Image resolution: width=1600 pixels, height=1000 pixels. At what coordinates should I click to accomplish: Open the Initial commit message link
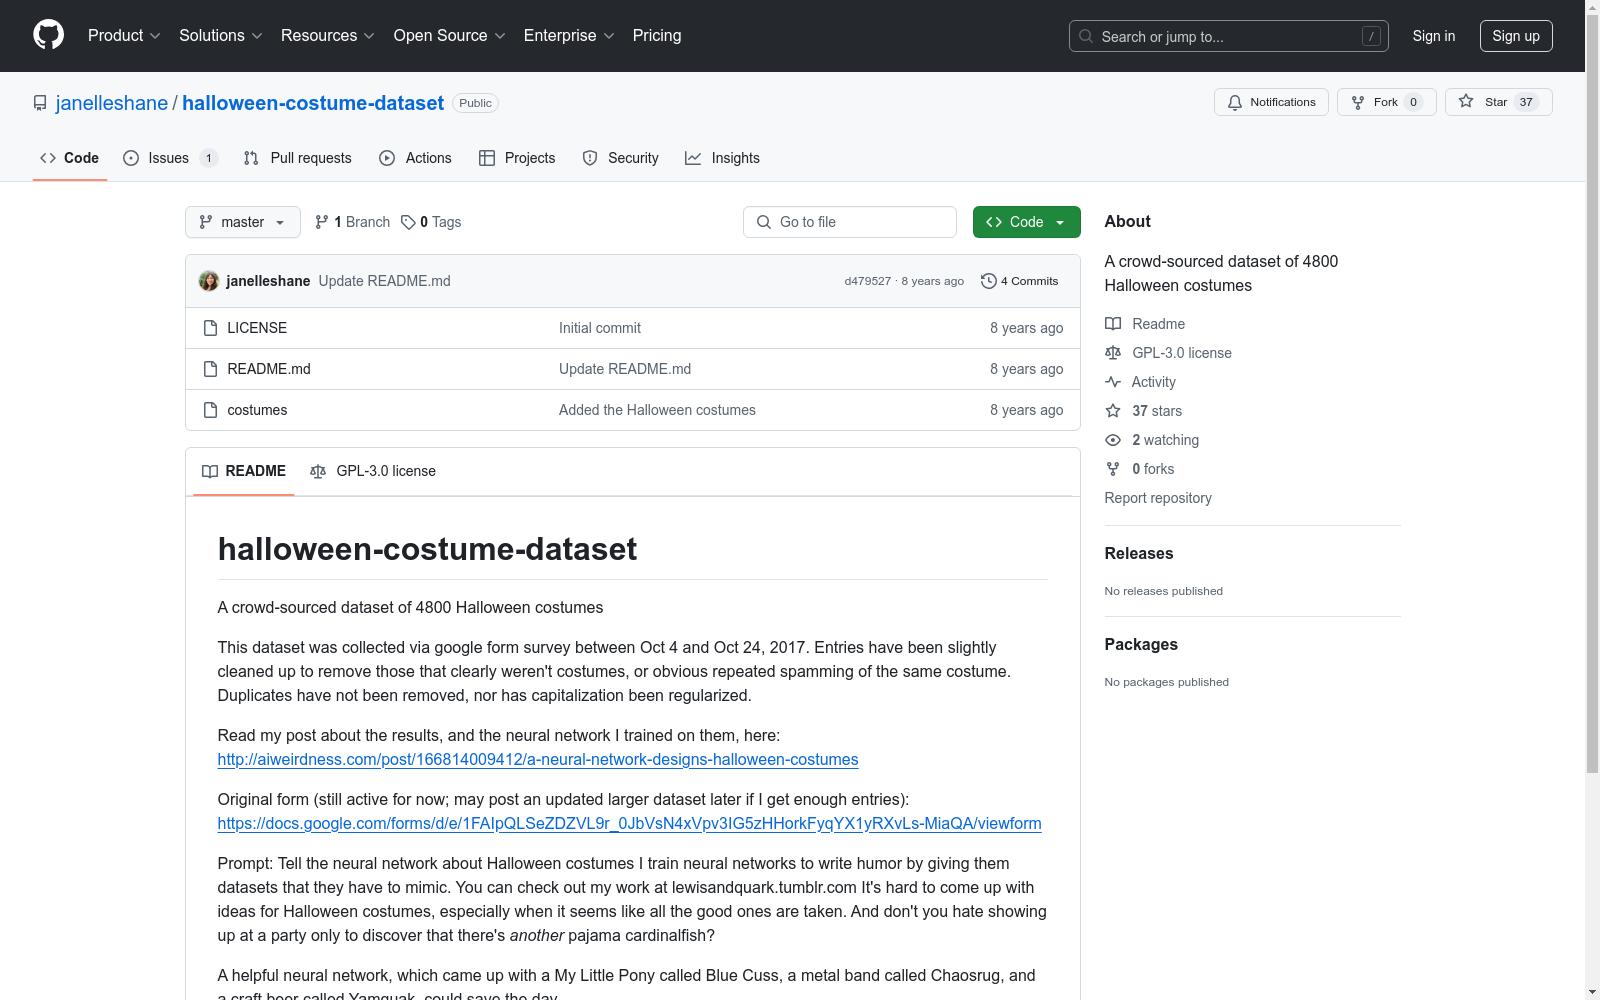point(600,328)
